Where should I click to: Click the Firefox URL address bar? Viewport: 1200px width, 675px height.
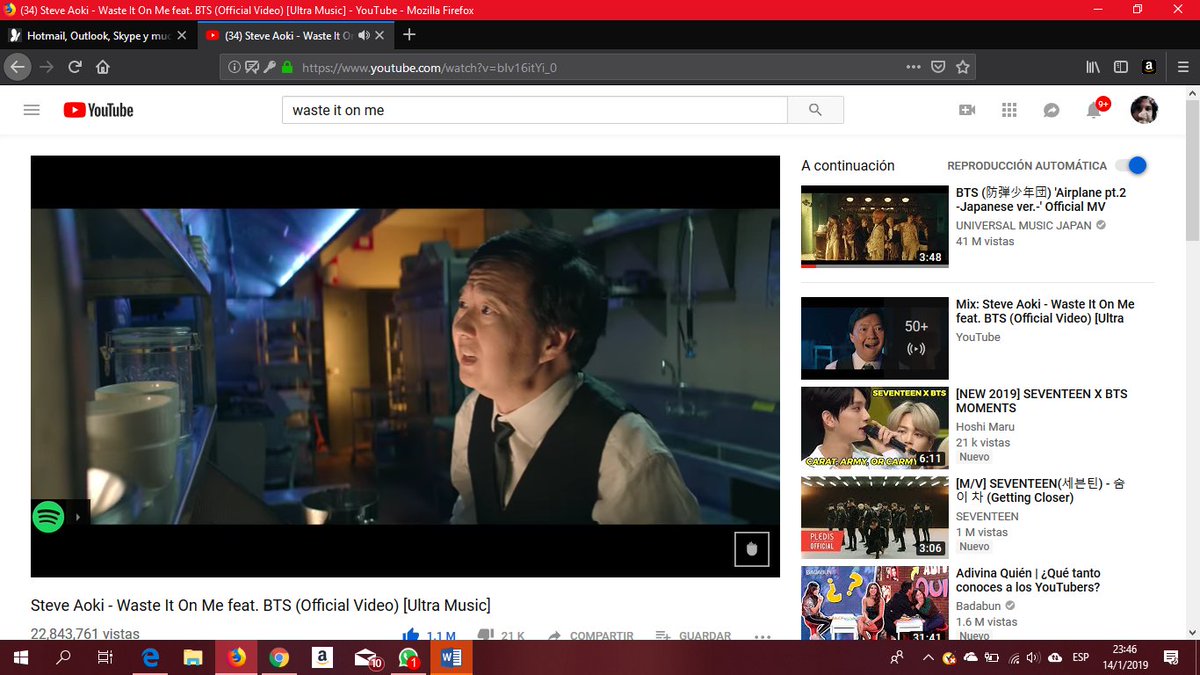pos(600,67)
